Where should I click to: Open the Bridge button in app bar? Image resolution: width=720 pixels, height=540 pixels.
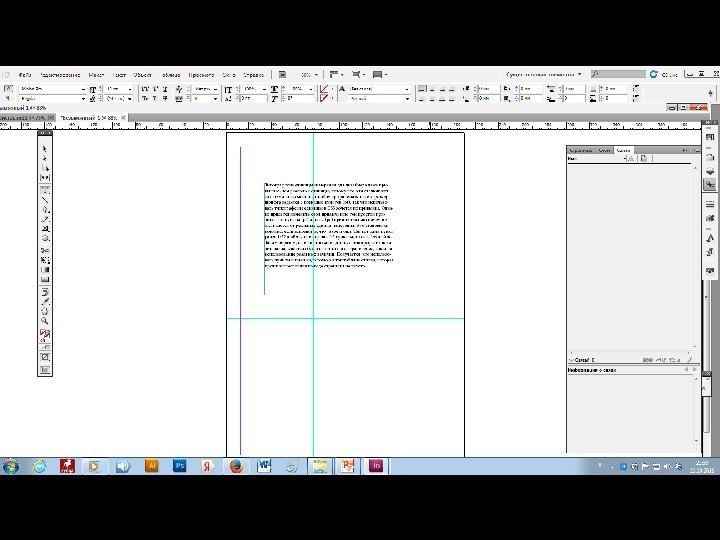[282, 74]
